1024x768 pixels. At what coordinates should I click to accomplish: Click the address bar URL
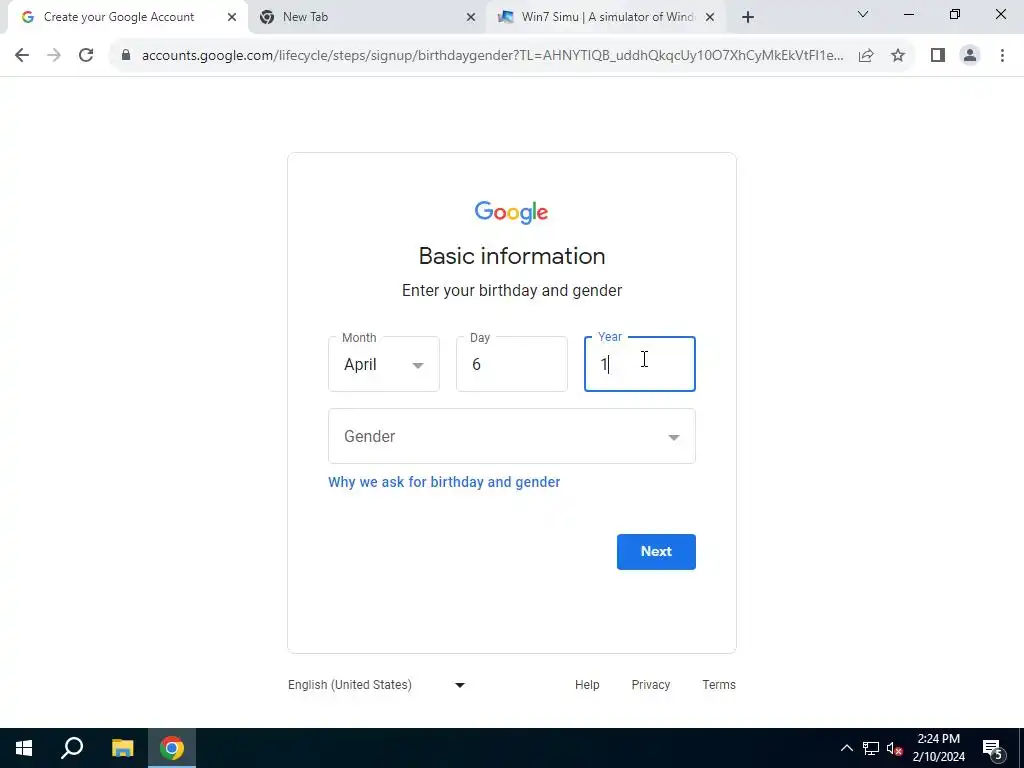coord(492,56)
